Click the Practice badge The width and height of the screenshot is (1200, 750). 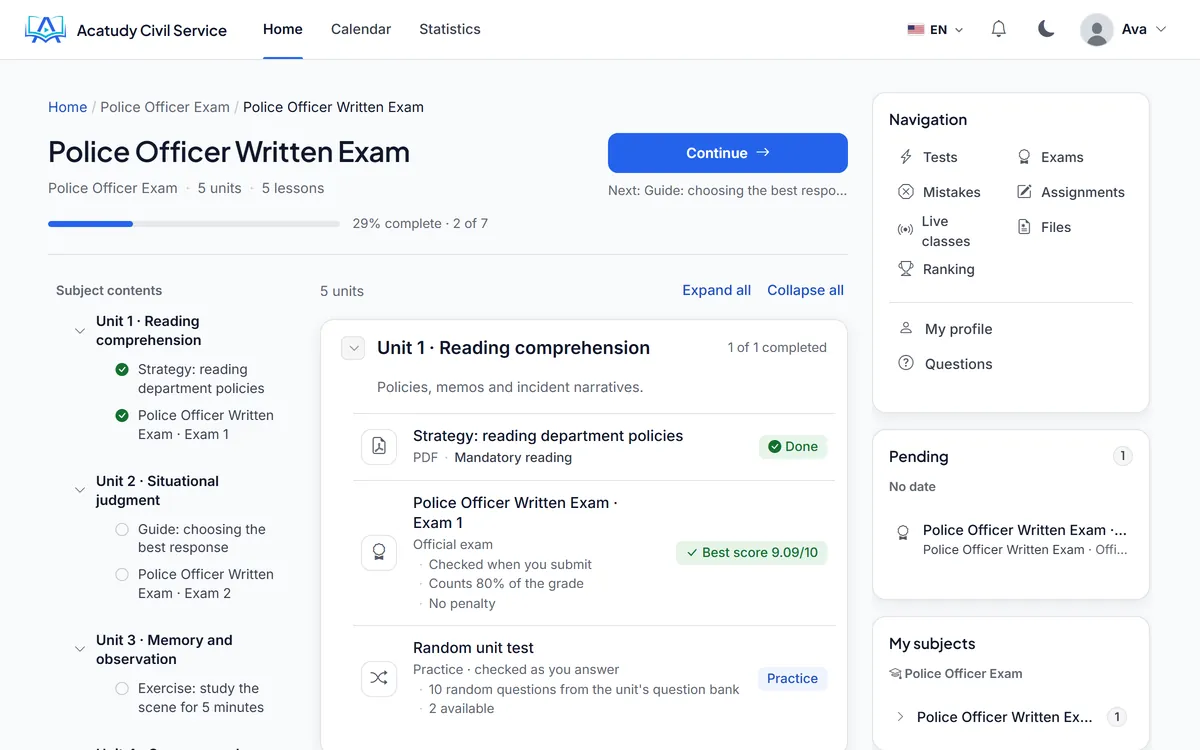[x=793, y=678]
